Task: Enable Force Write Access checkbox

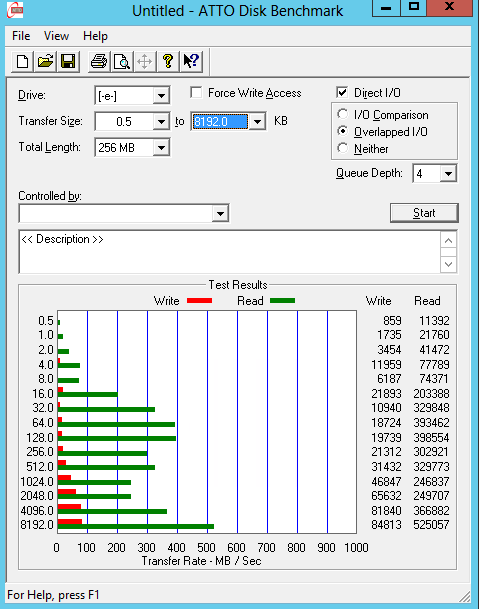Action: click(x=196, y=93)
